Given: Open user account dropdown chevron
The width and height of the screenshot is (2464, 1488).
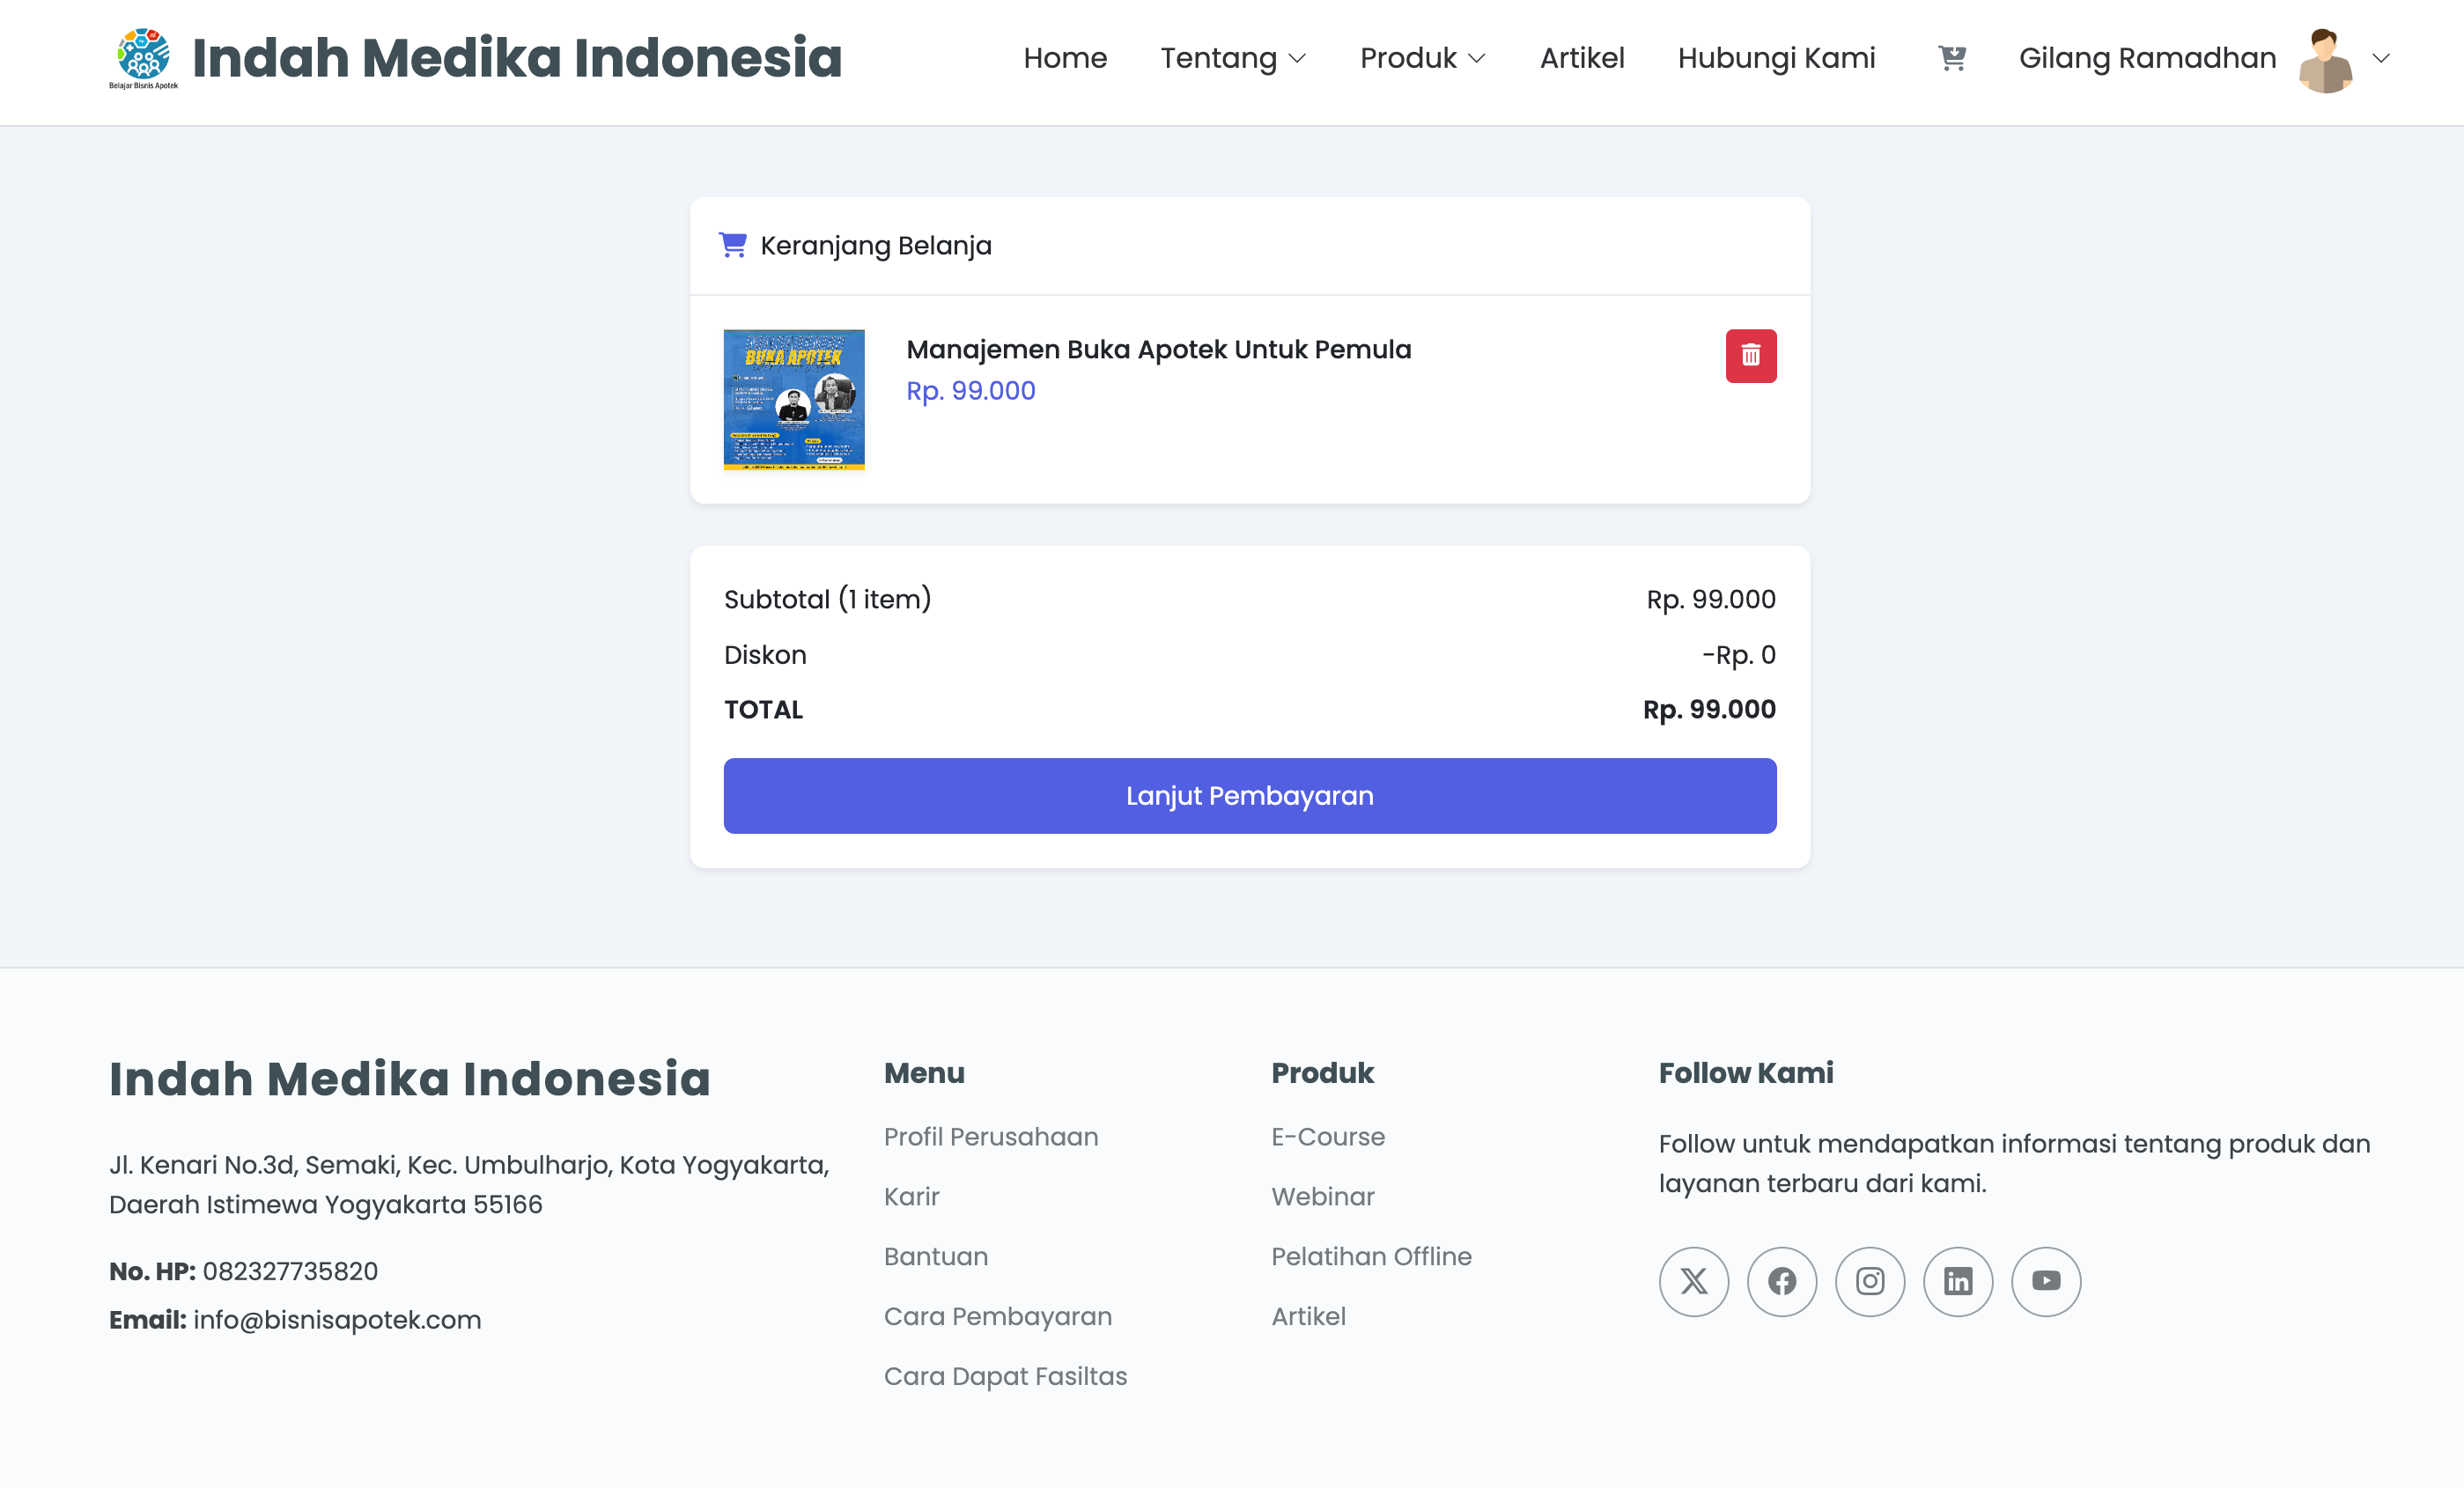Looking at the screenshot, I should point(2381,58).
